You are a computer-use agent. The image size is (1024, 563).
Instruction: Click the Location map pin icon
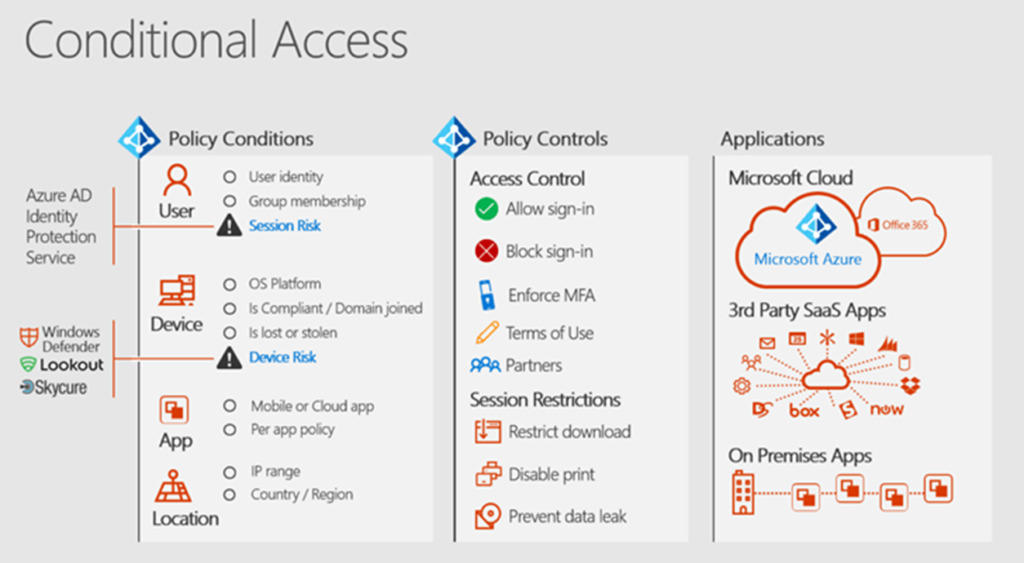(x=173, y=486)
